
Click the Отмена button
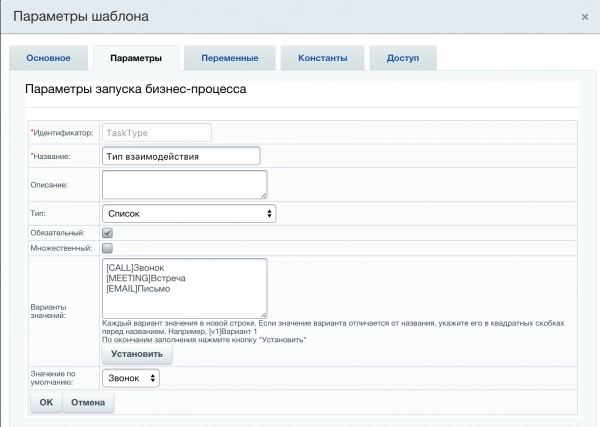tap(88, 401)
